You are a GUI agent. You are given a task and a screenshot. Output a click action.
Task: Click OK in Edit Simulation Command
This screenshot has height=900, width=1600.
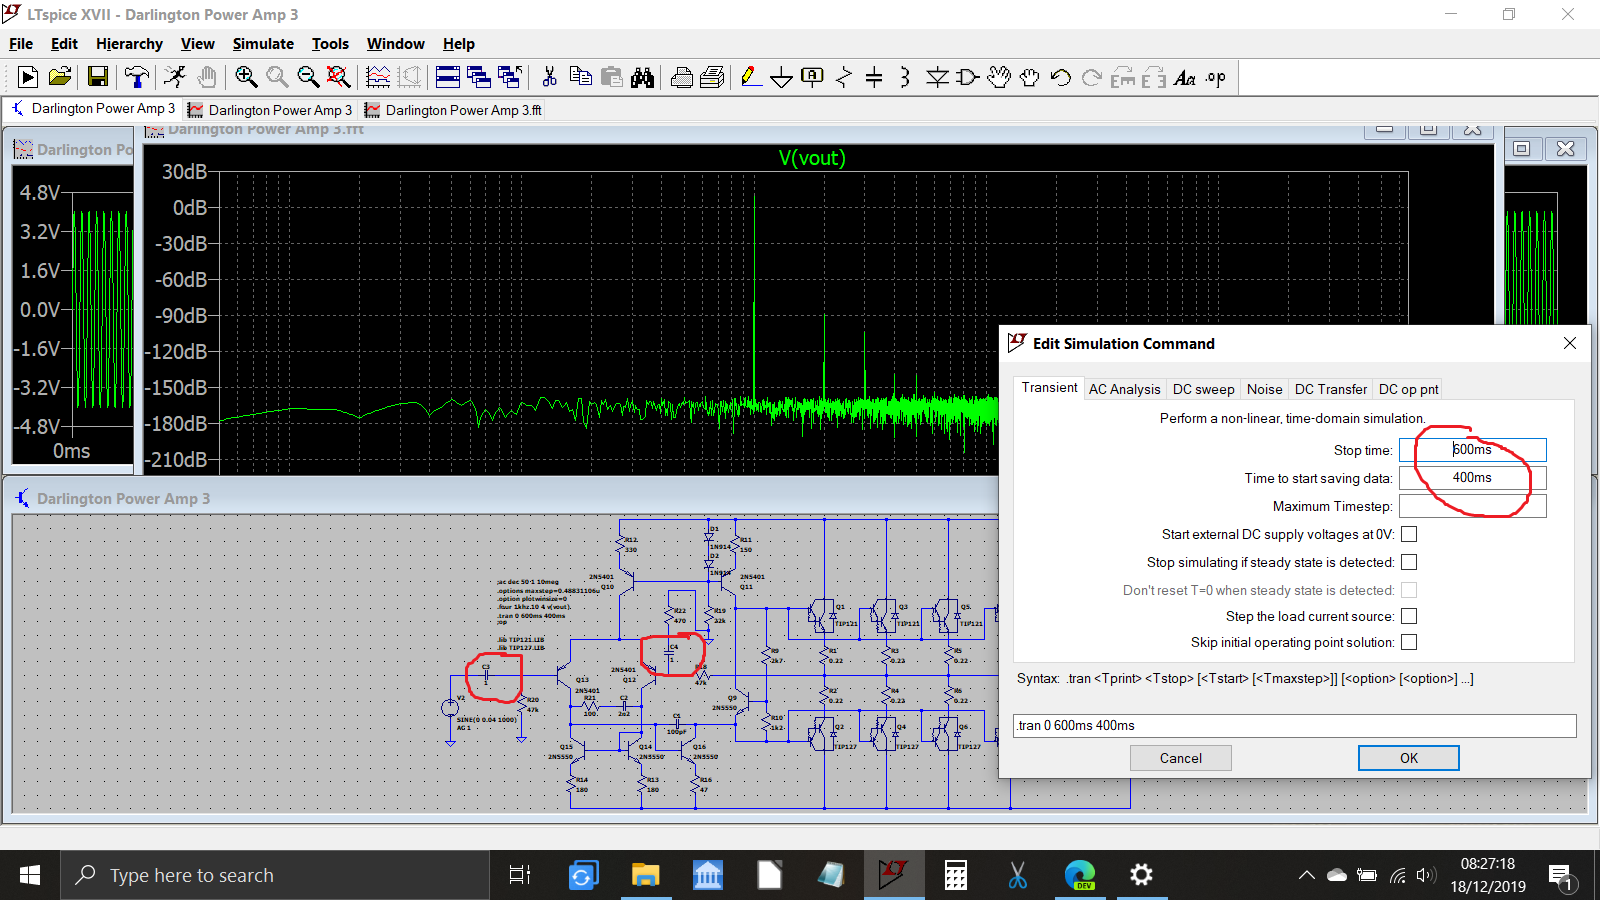[1409, 758]
